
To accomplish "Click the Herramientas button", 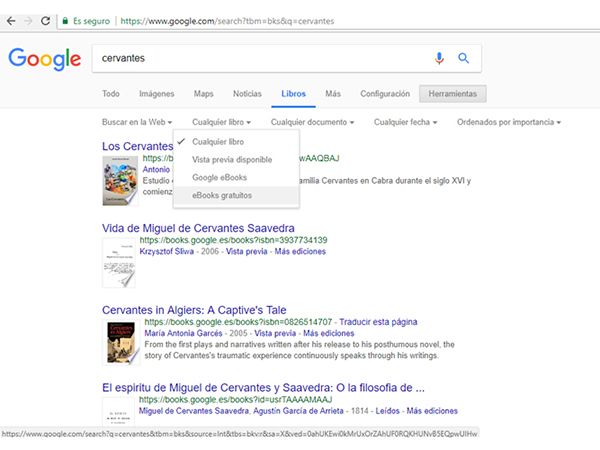I will [453, 94].
